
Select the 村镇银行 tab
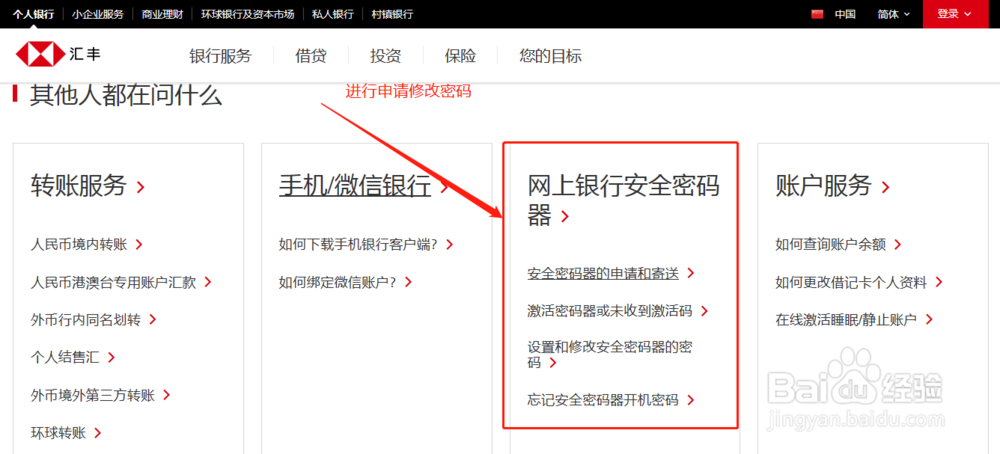point(392,14)
